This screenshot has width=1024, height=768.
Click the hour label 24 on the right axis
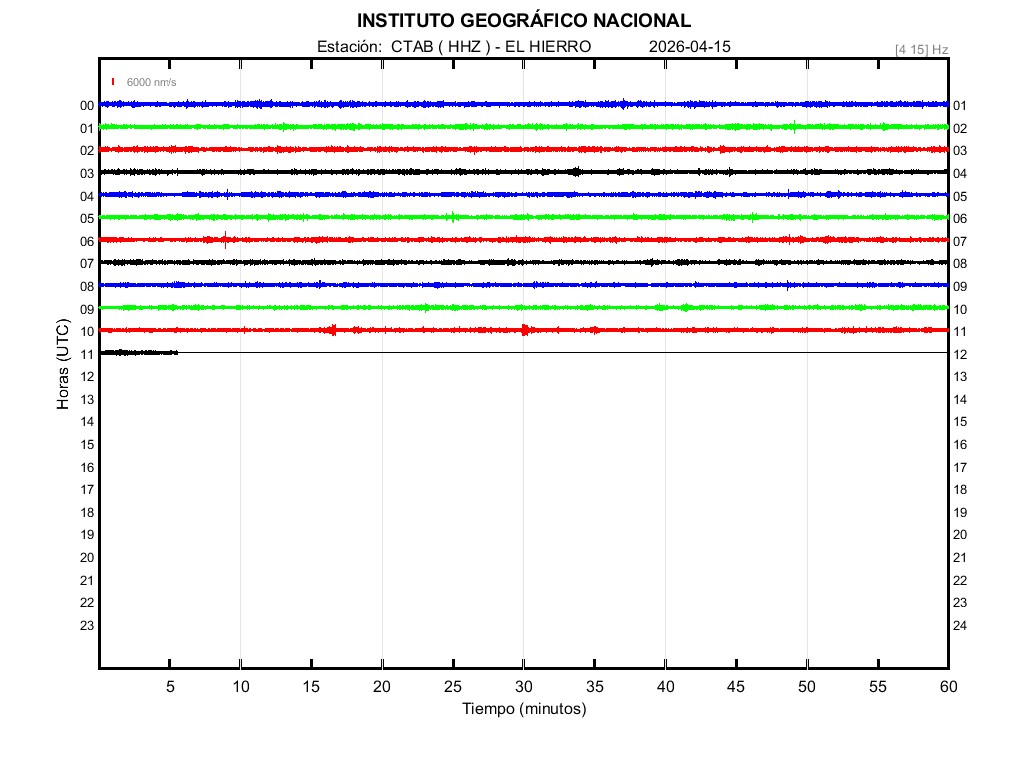point(959,626)
